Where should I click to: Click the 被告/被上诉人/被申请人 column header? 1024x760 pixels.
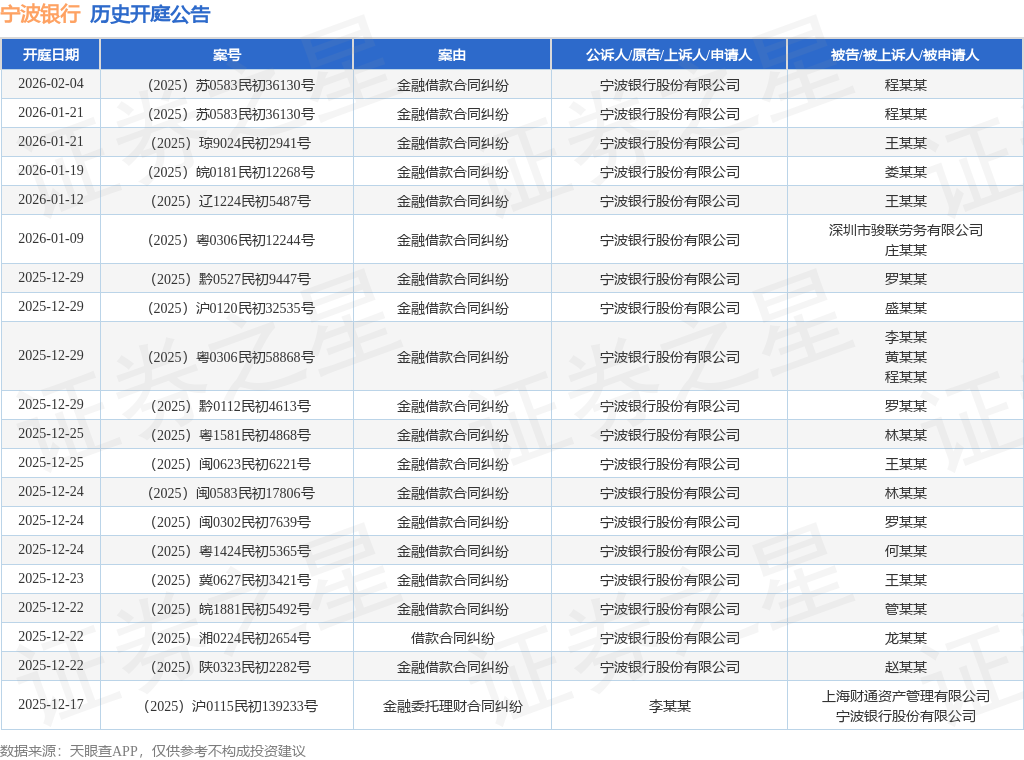(905, 55)
